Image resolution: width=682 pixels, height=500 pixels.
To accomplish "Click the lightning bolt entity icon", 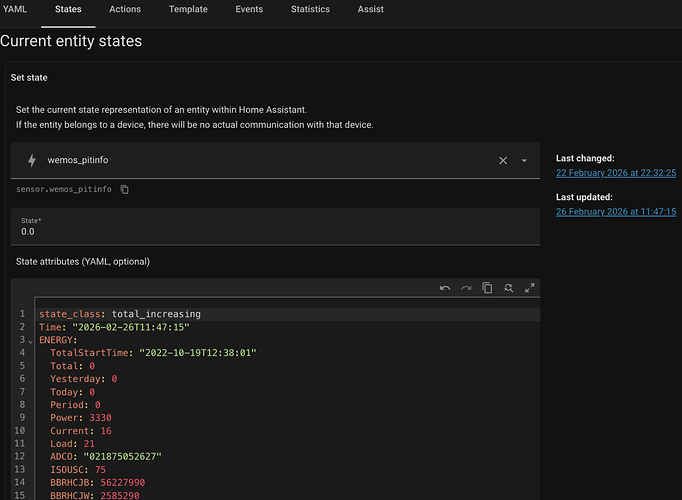I will [x=31, y=161].
